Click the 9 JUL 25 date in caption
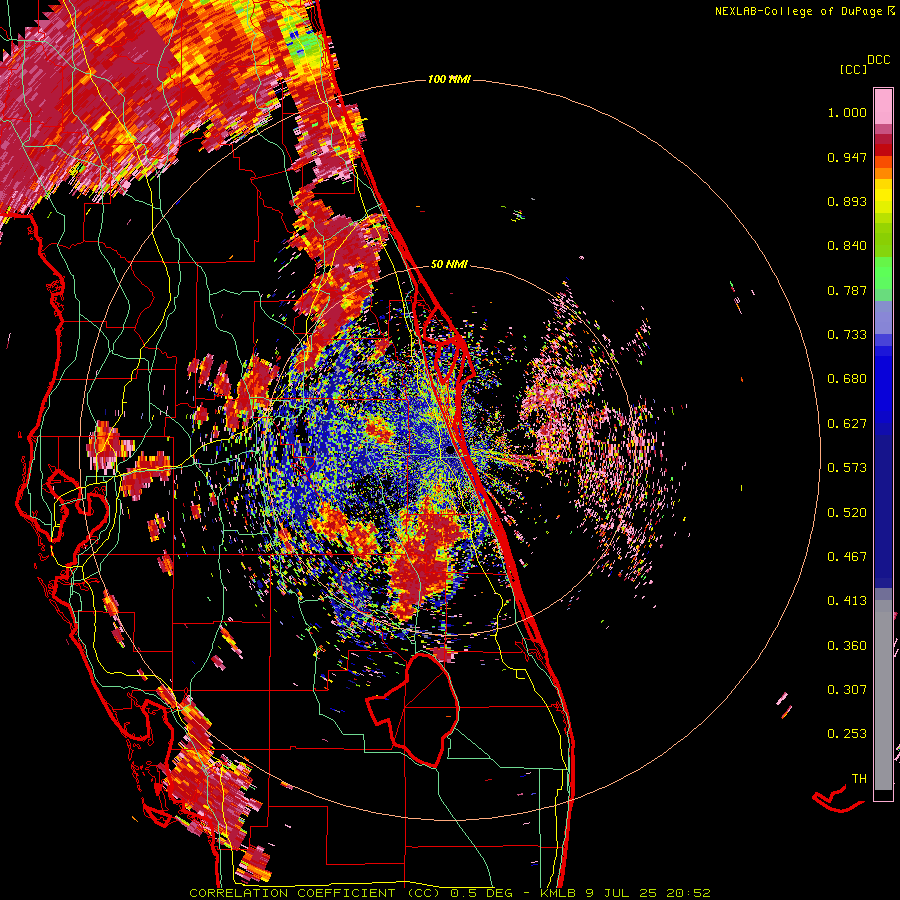This screenshot has height=900, width=900. tap(620, 893)
